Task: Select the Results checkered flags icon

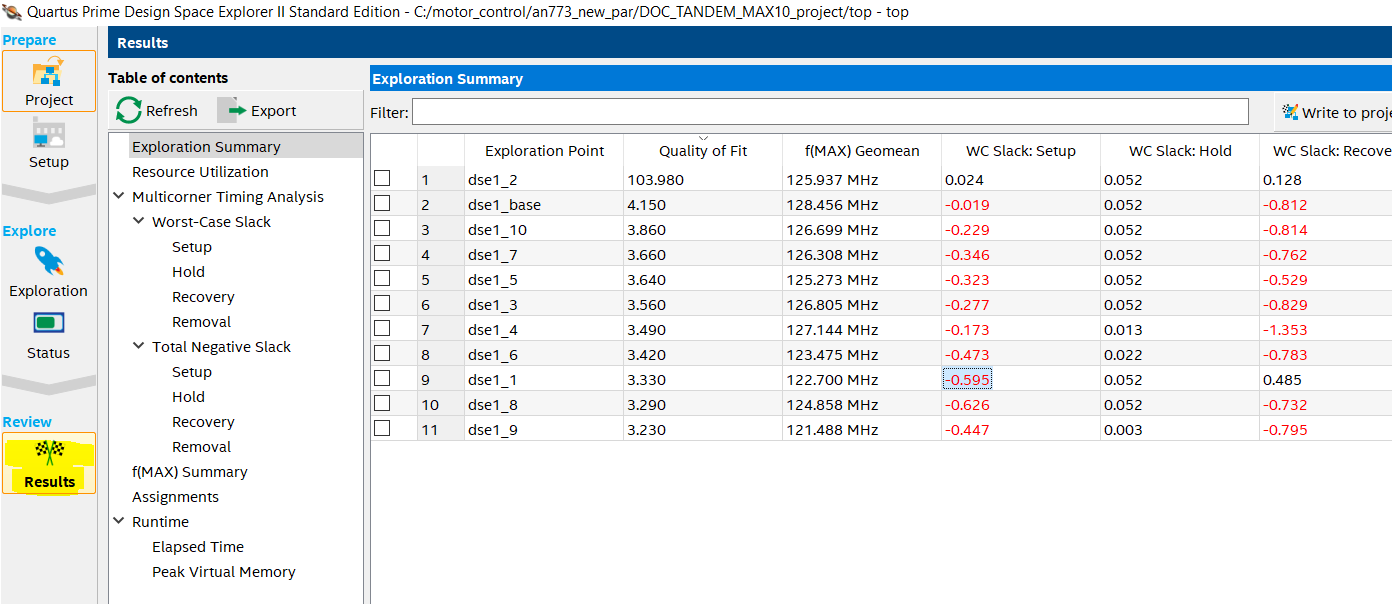Action: point(49,454)
